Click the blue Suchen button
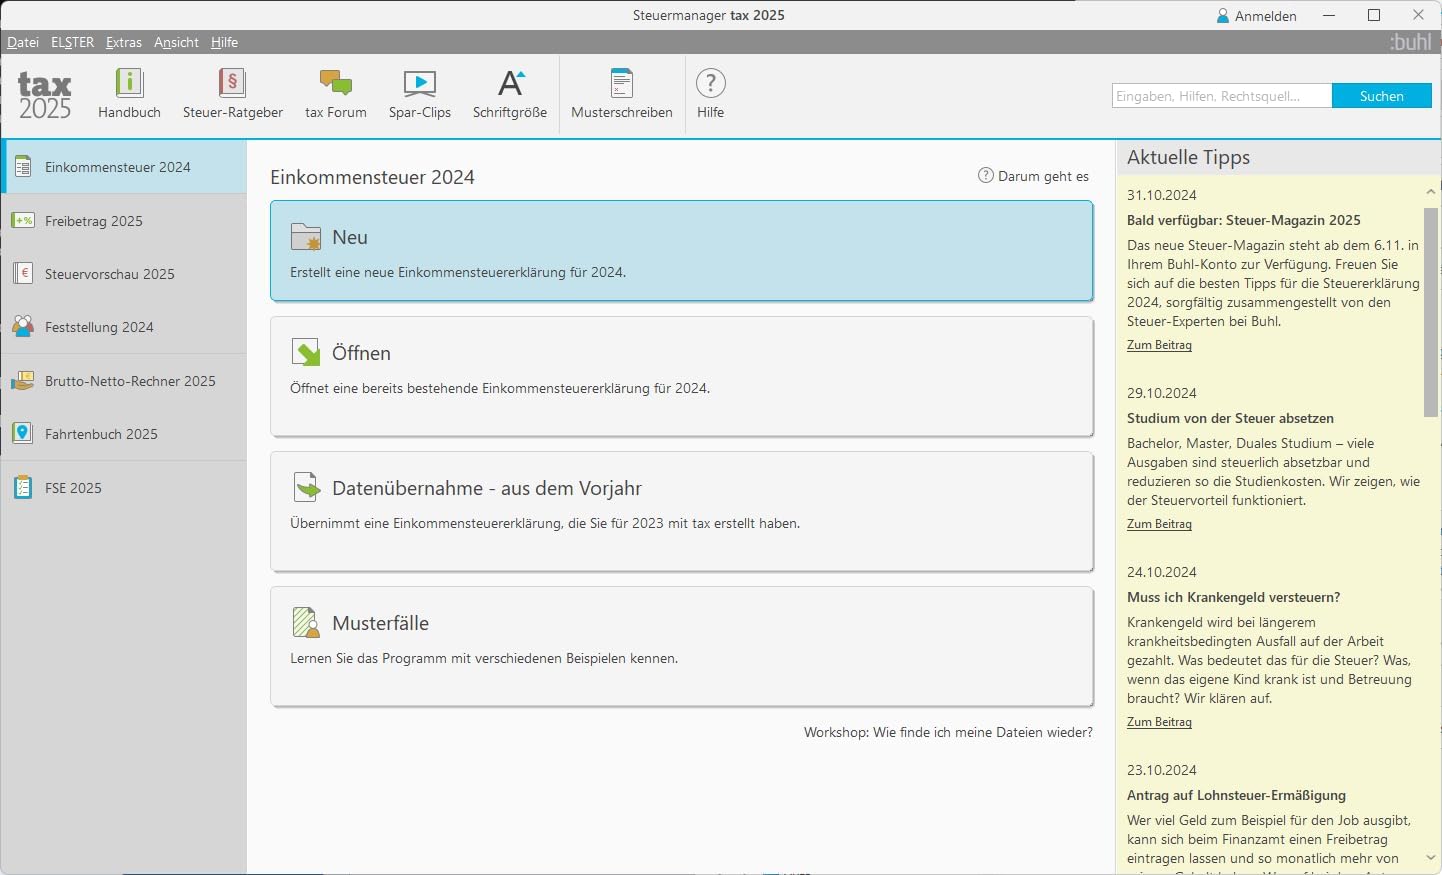Image resolution: width=1442 pixels, height=875 pixels. (1382, 96)
